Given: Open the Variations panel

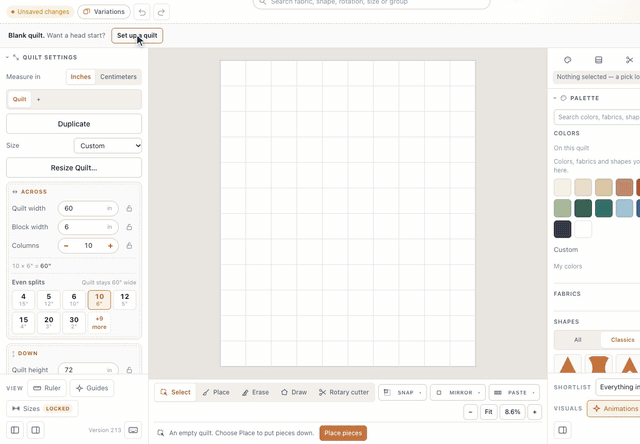Looking at the screenshot, I should pos(104,12).
